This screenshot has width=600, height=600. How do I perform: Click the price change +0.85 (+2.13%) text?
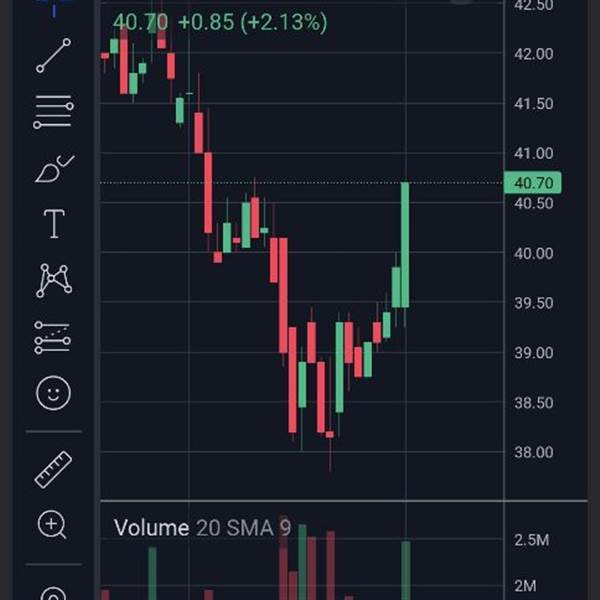click(253, 22)
